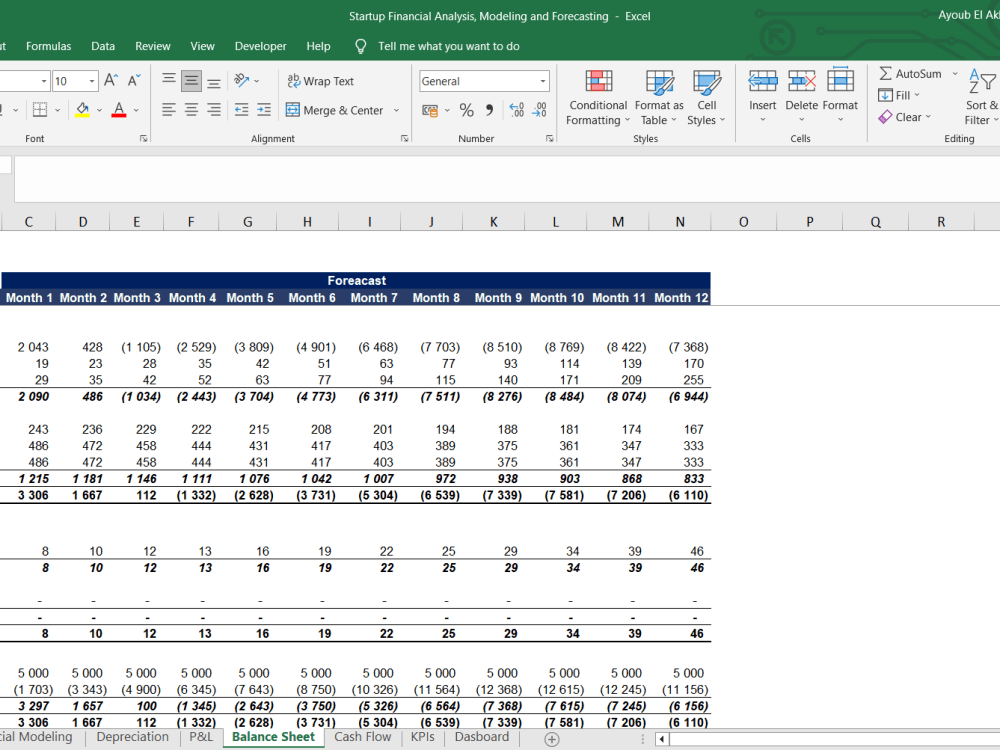Click the Increase Indent icon
Viewport: 1000px width, 750px height.
point(264,110)
